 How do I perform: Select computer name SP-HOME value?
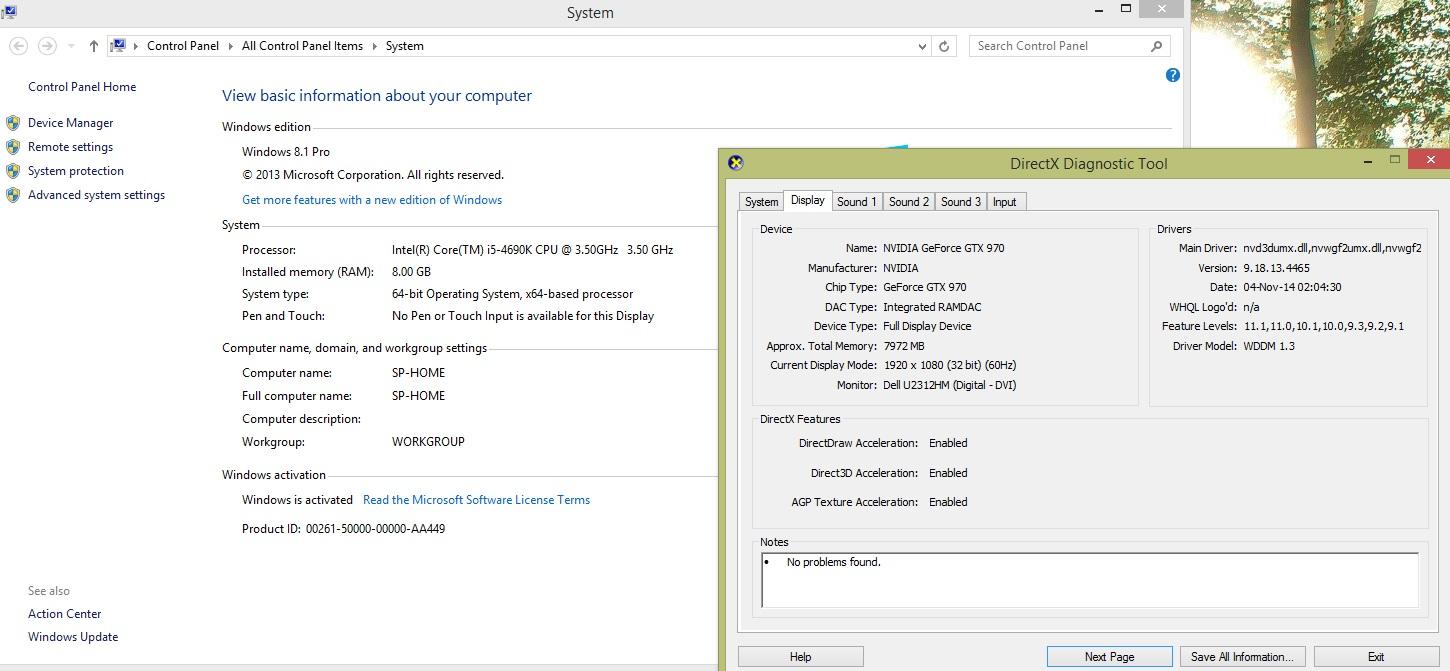(418, 373)
